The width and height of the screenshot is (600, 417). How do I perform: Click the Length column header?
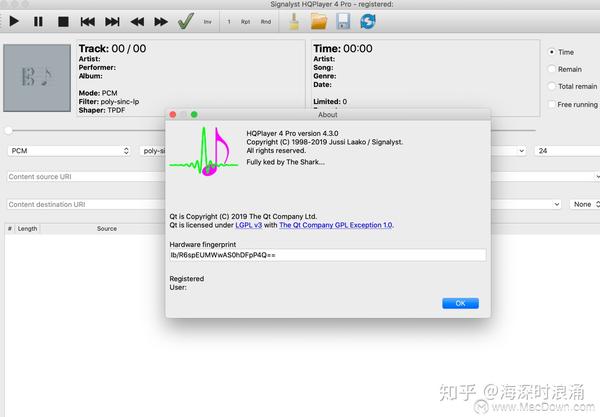(28, 228)
